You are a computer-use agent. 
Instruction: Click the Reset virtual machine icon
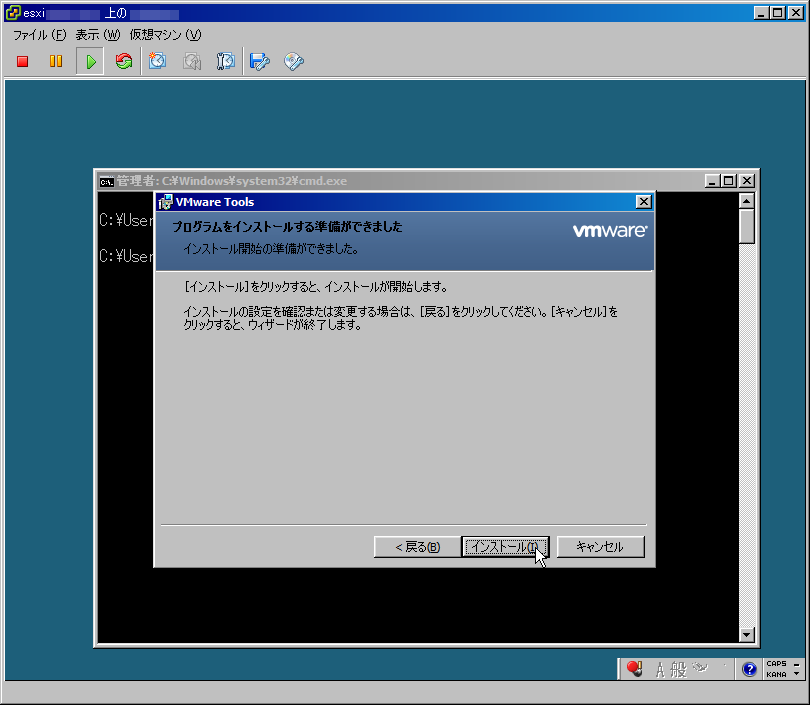[x=124, y=61]
